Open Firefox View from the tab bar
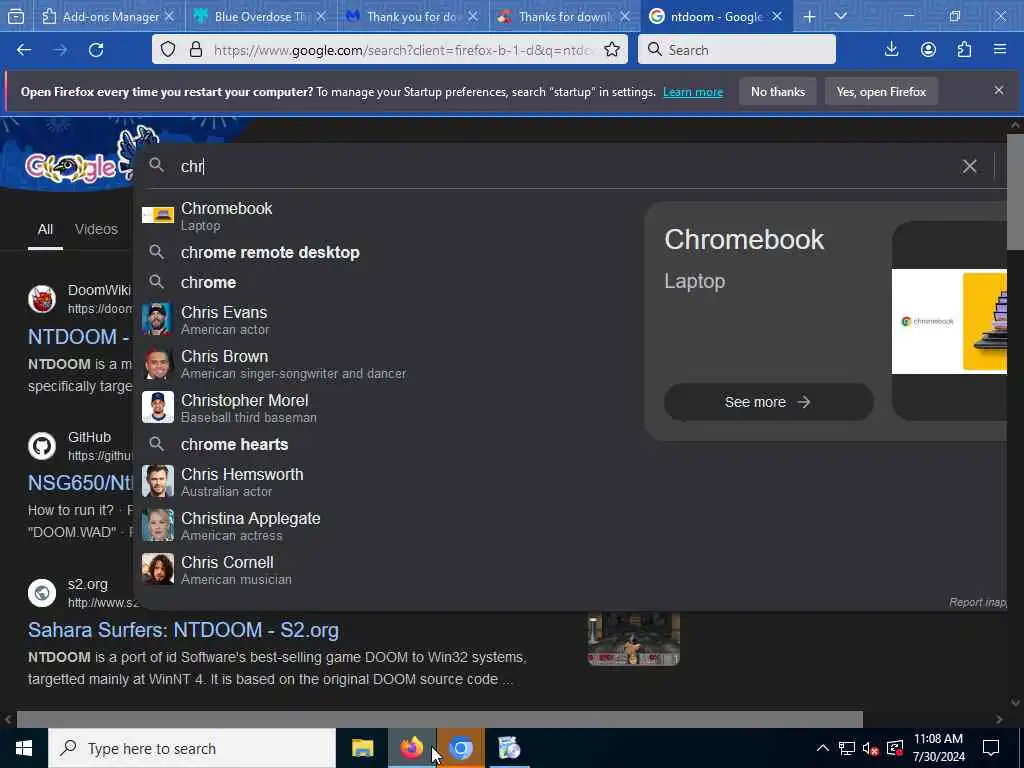 point(16,17)
